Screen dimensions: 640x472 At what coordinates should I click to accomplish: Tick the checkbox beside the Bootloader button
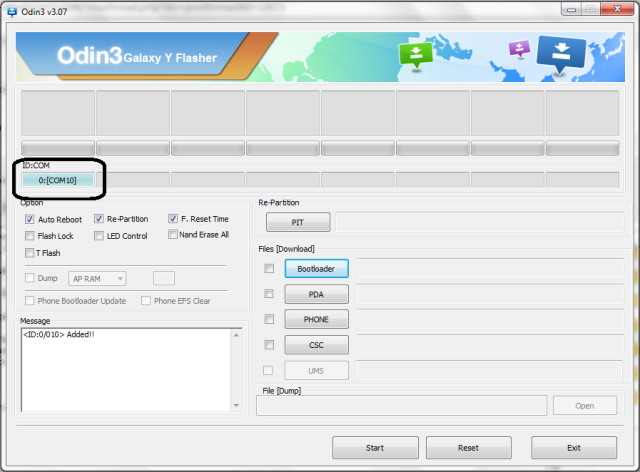point(269,268)
